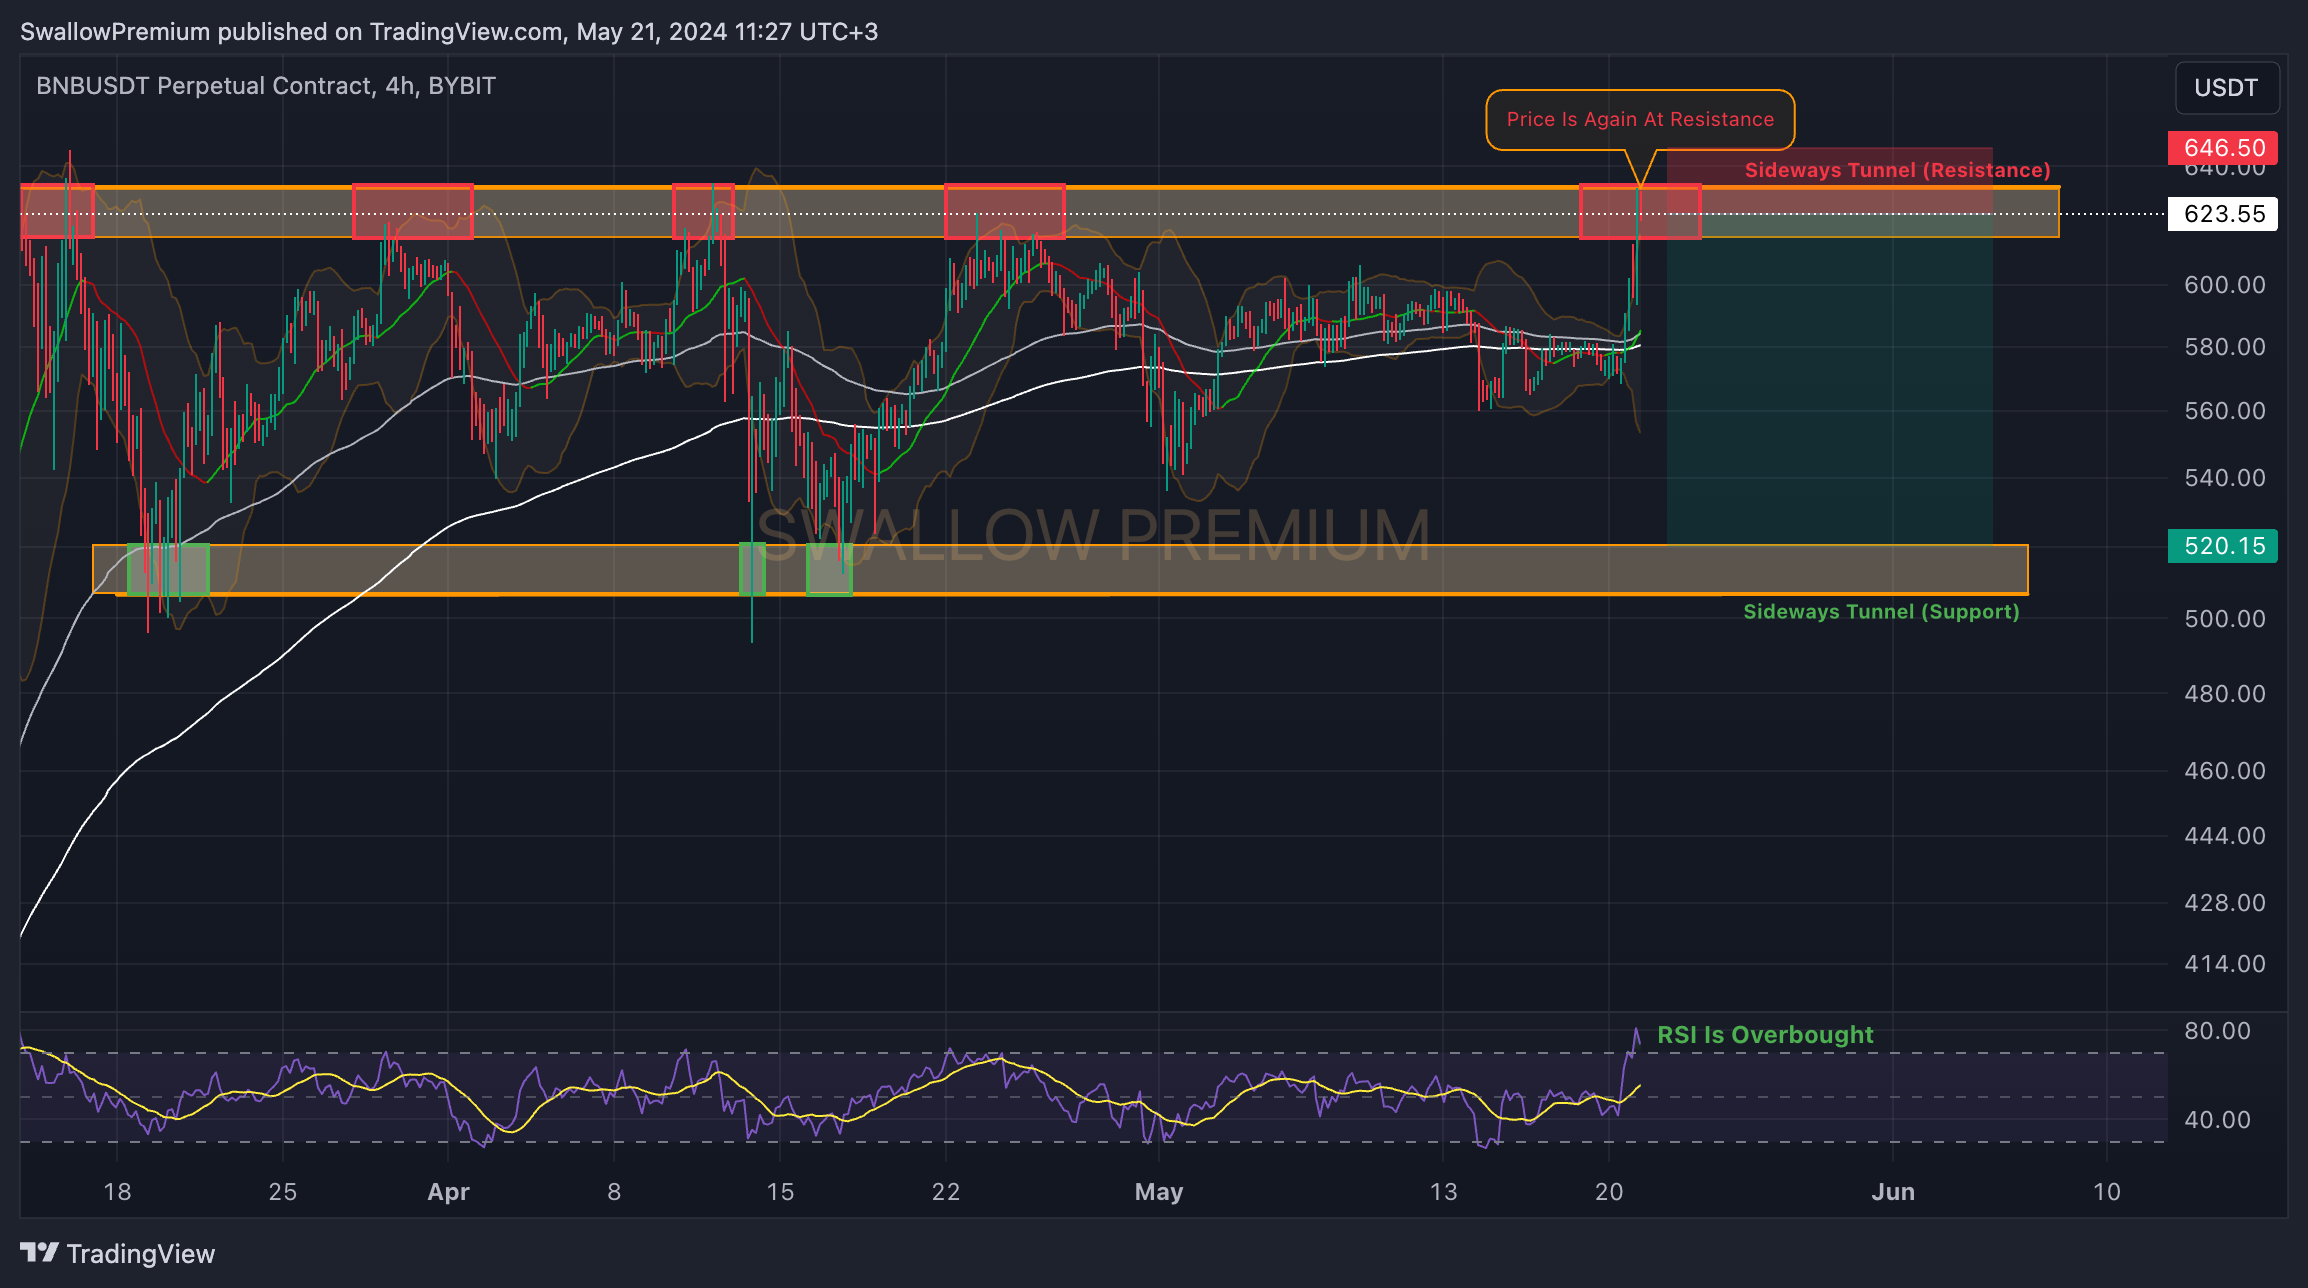This screenshot has height=1288, width=2308.
Task: Click the '13' date axis label
Action: coord(1443,1192)
